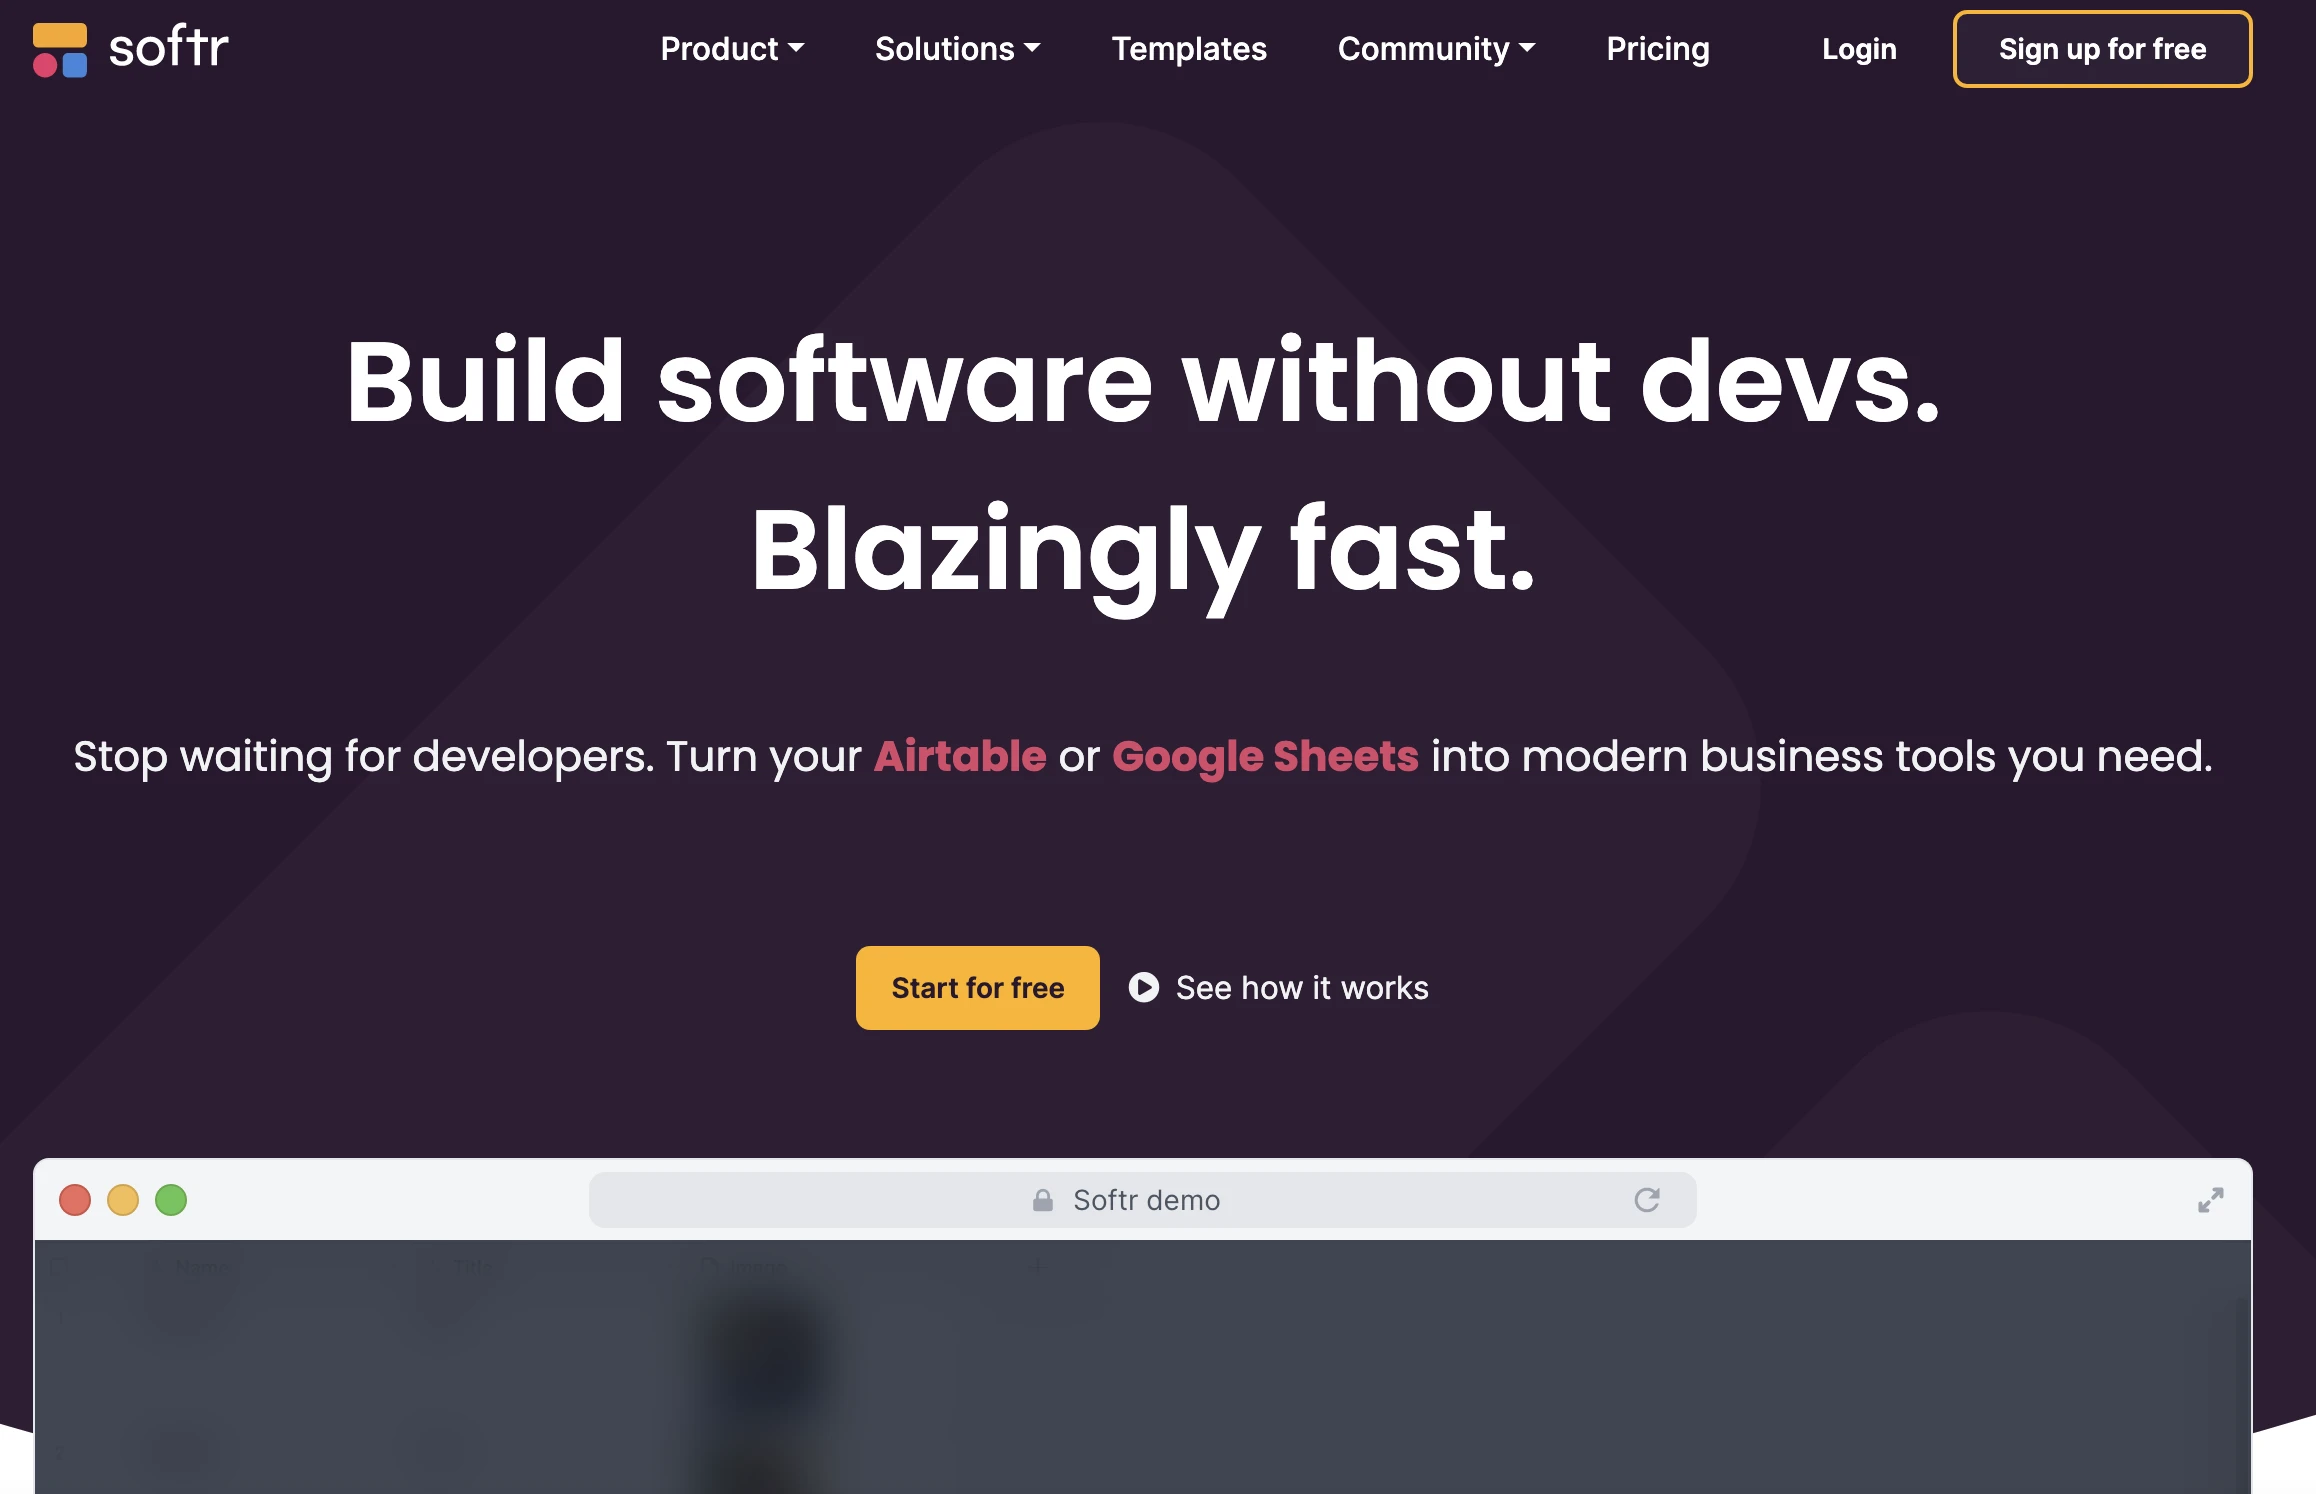Click the Airtable integration link
Screen dimensions: 2316x1494
coord(959,755)
